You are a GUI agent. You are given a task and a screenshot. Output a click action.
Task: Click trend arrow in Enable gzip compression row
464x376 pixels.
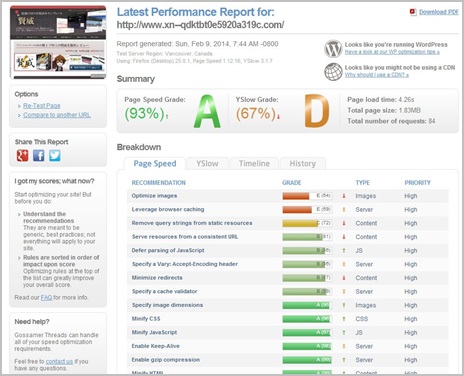[x=344, y=360]
